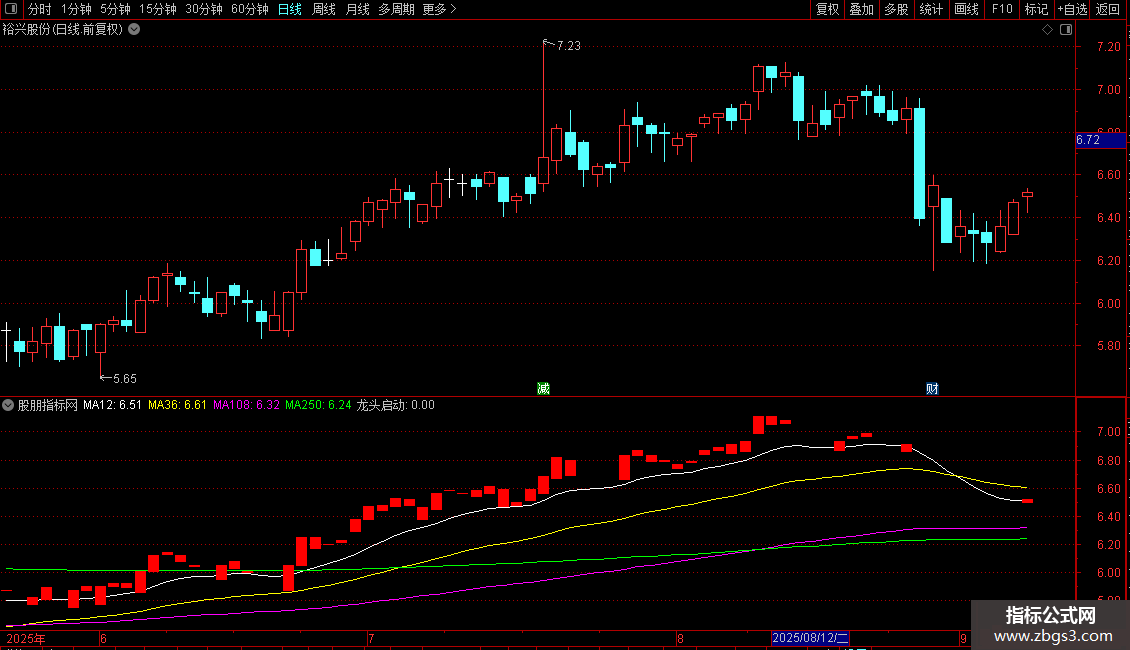Click the 7.23 high price label
This screenshot has height=650, width=1130.
coord(569,46)
